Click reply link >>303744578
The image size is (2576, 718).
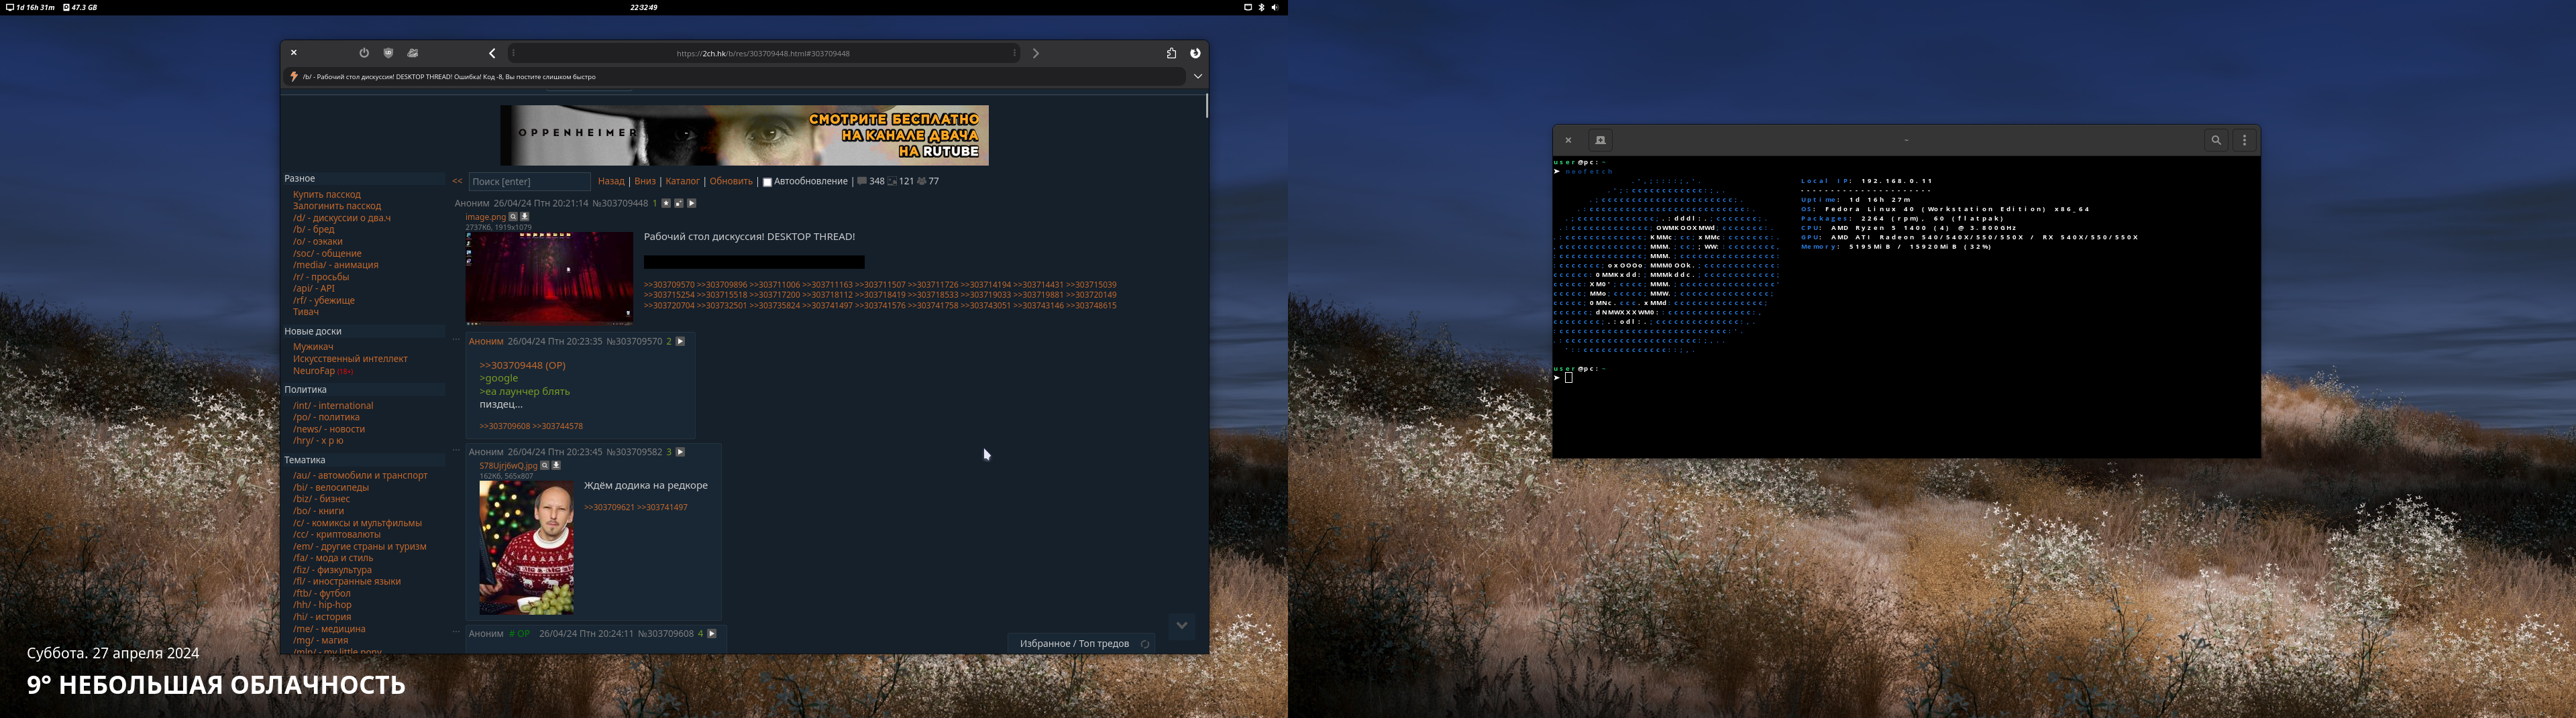pyautogui.click(x=558, y=426)
